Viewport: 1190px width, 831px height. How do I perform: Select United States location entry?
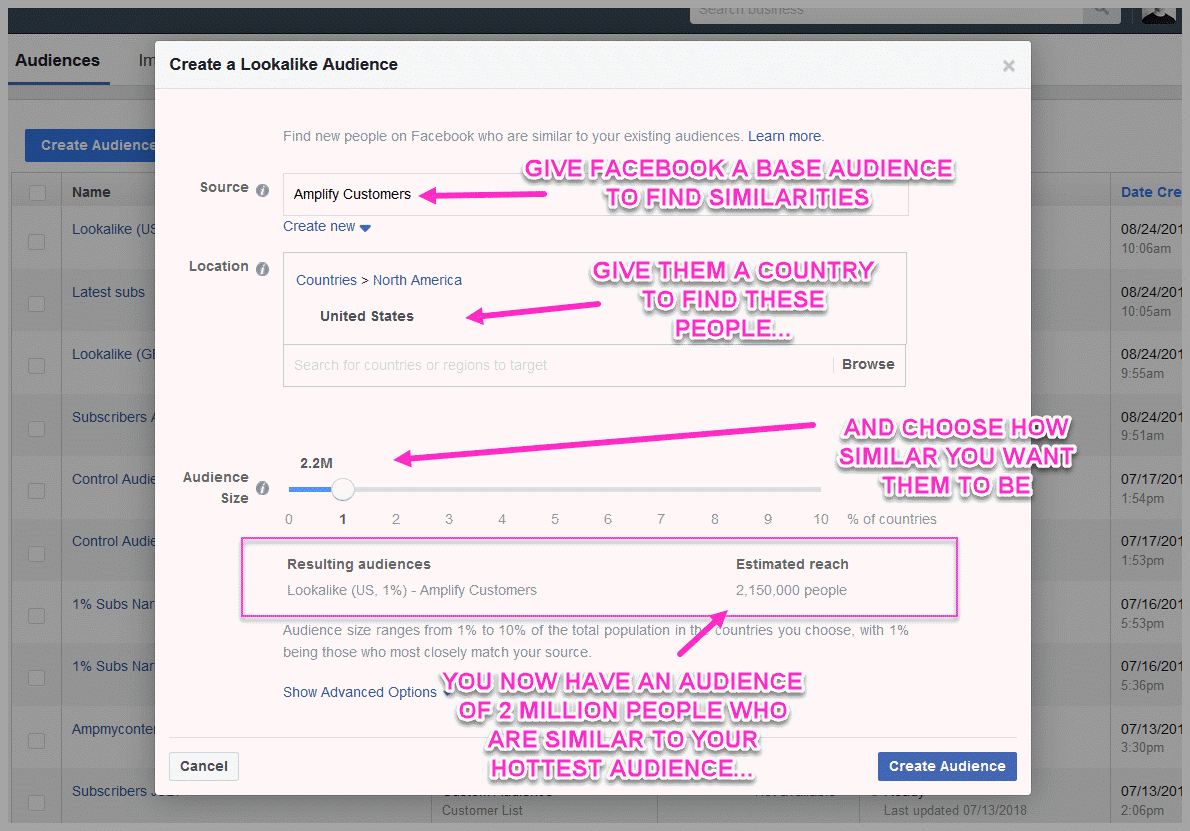367,316
